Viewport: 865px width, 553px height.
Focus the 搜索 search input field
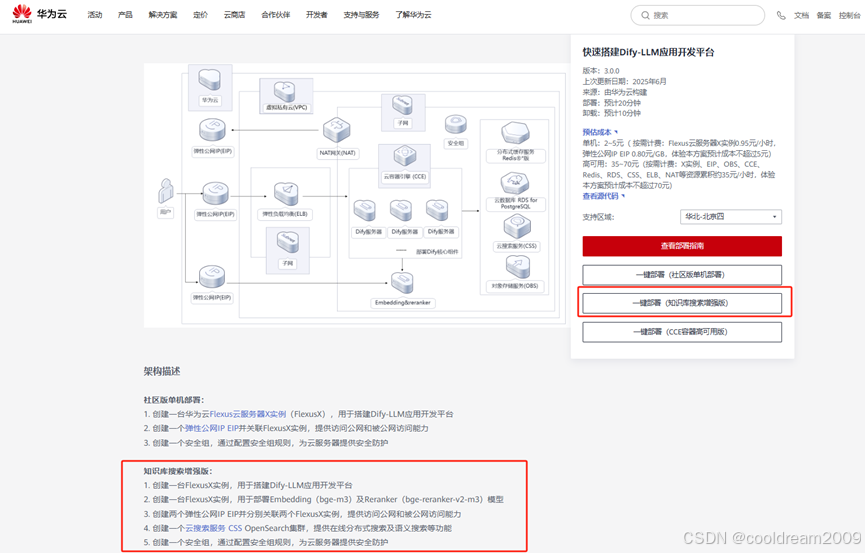pos(698,15)
